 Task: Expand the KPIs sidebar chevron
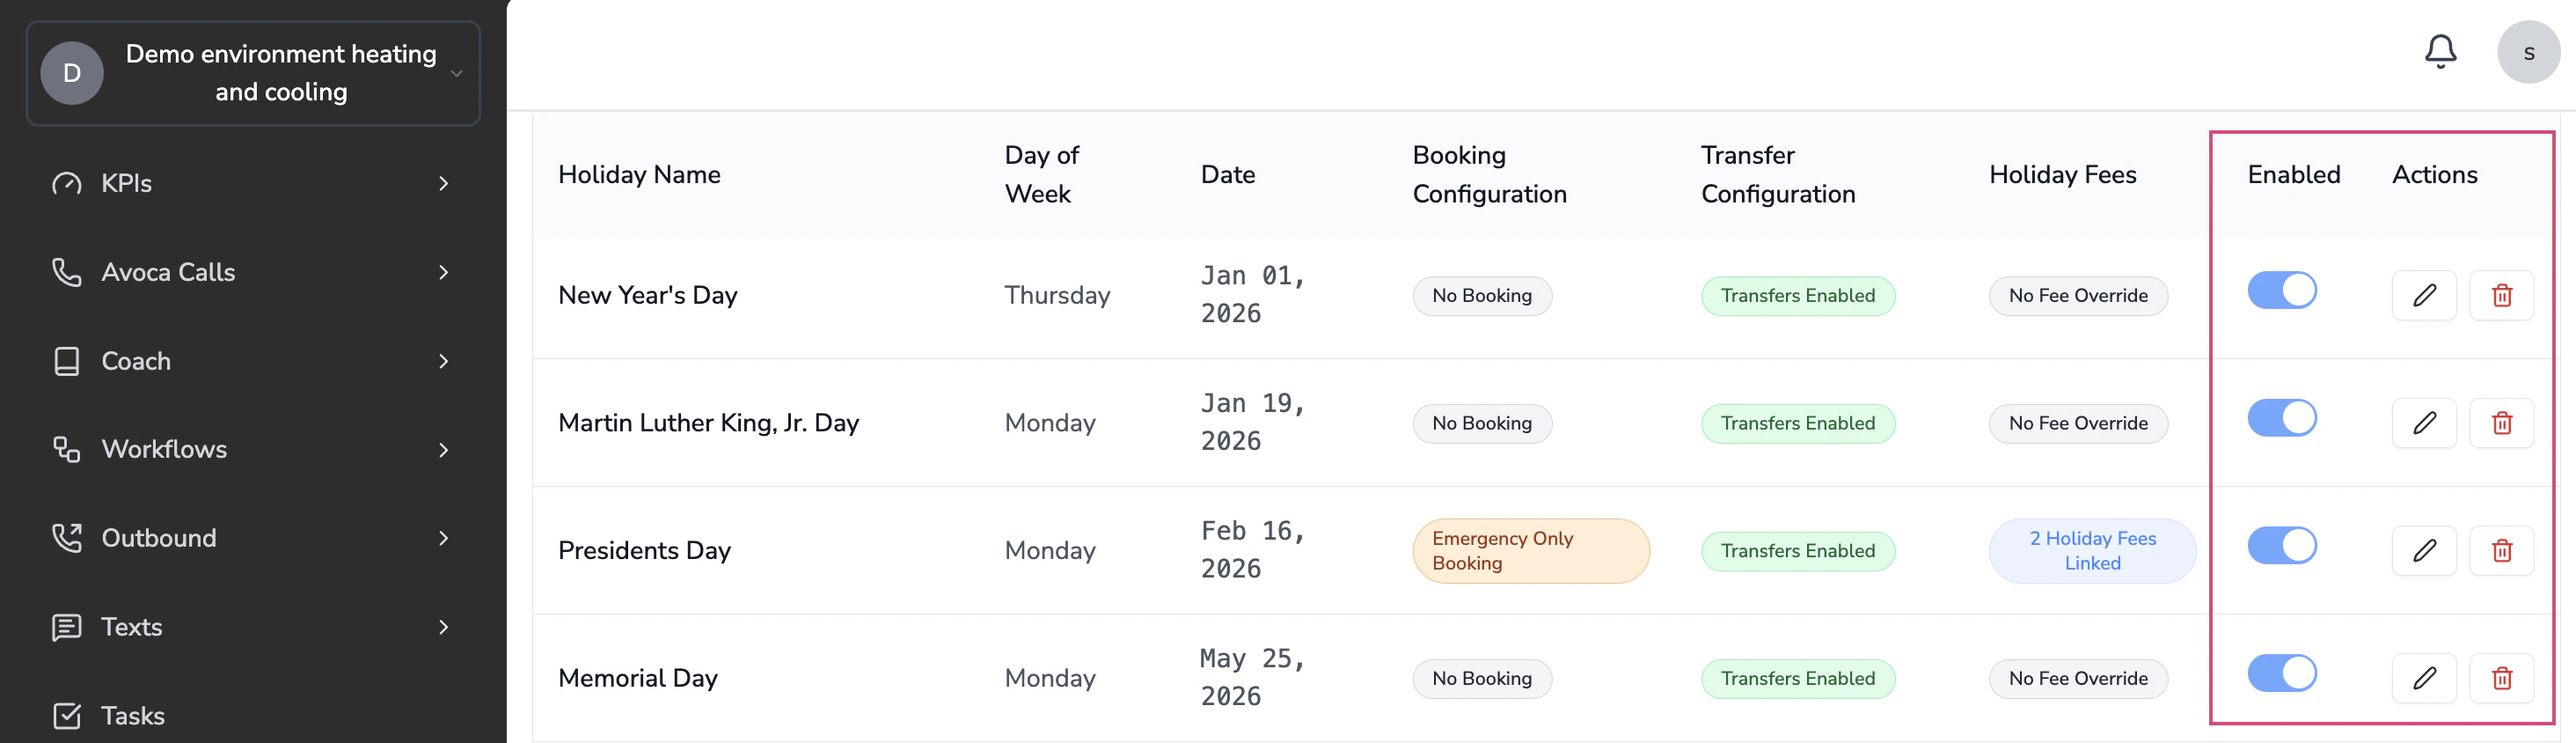443,183
